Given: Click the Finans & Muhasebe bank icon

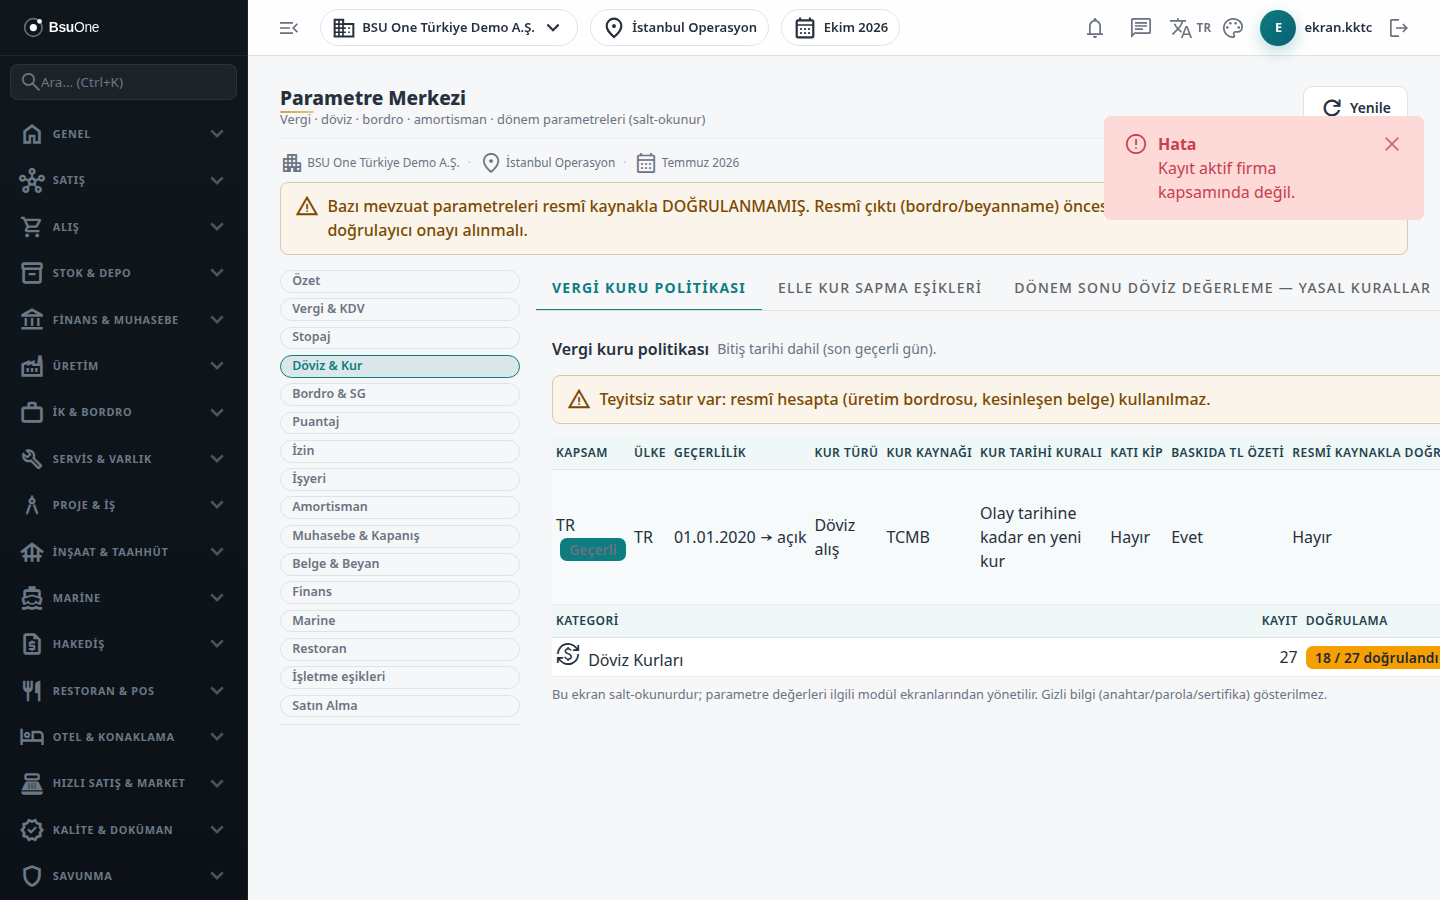Looking at the screenshot, I should pyautogui.click(x=32, y=320).
